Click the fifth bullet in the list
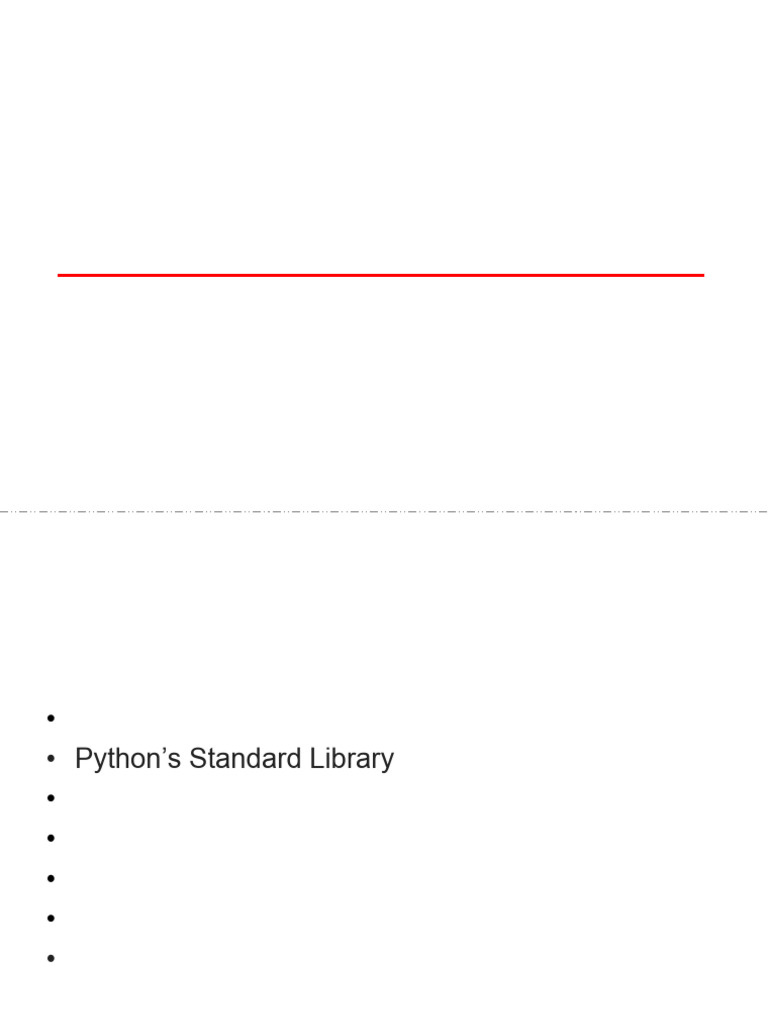This screenshot has height=1024, width=768. coord(49,878)
